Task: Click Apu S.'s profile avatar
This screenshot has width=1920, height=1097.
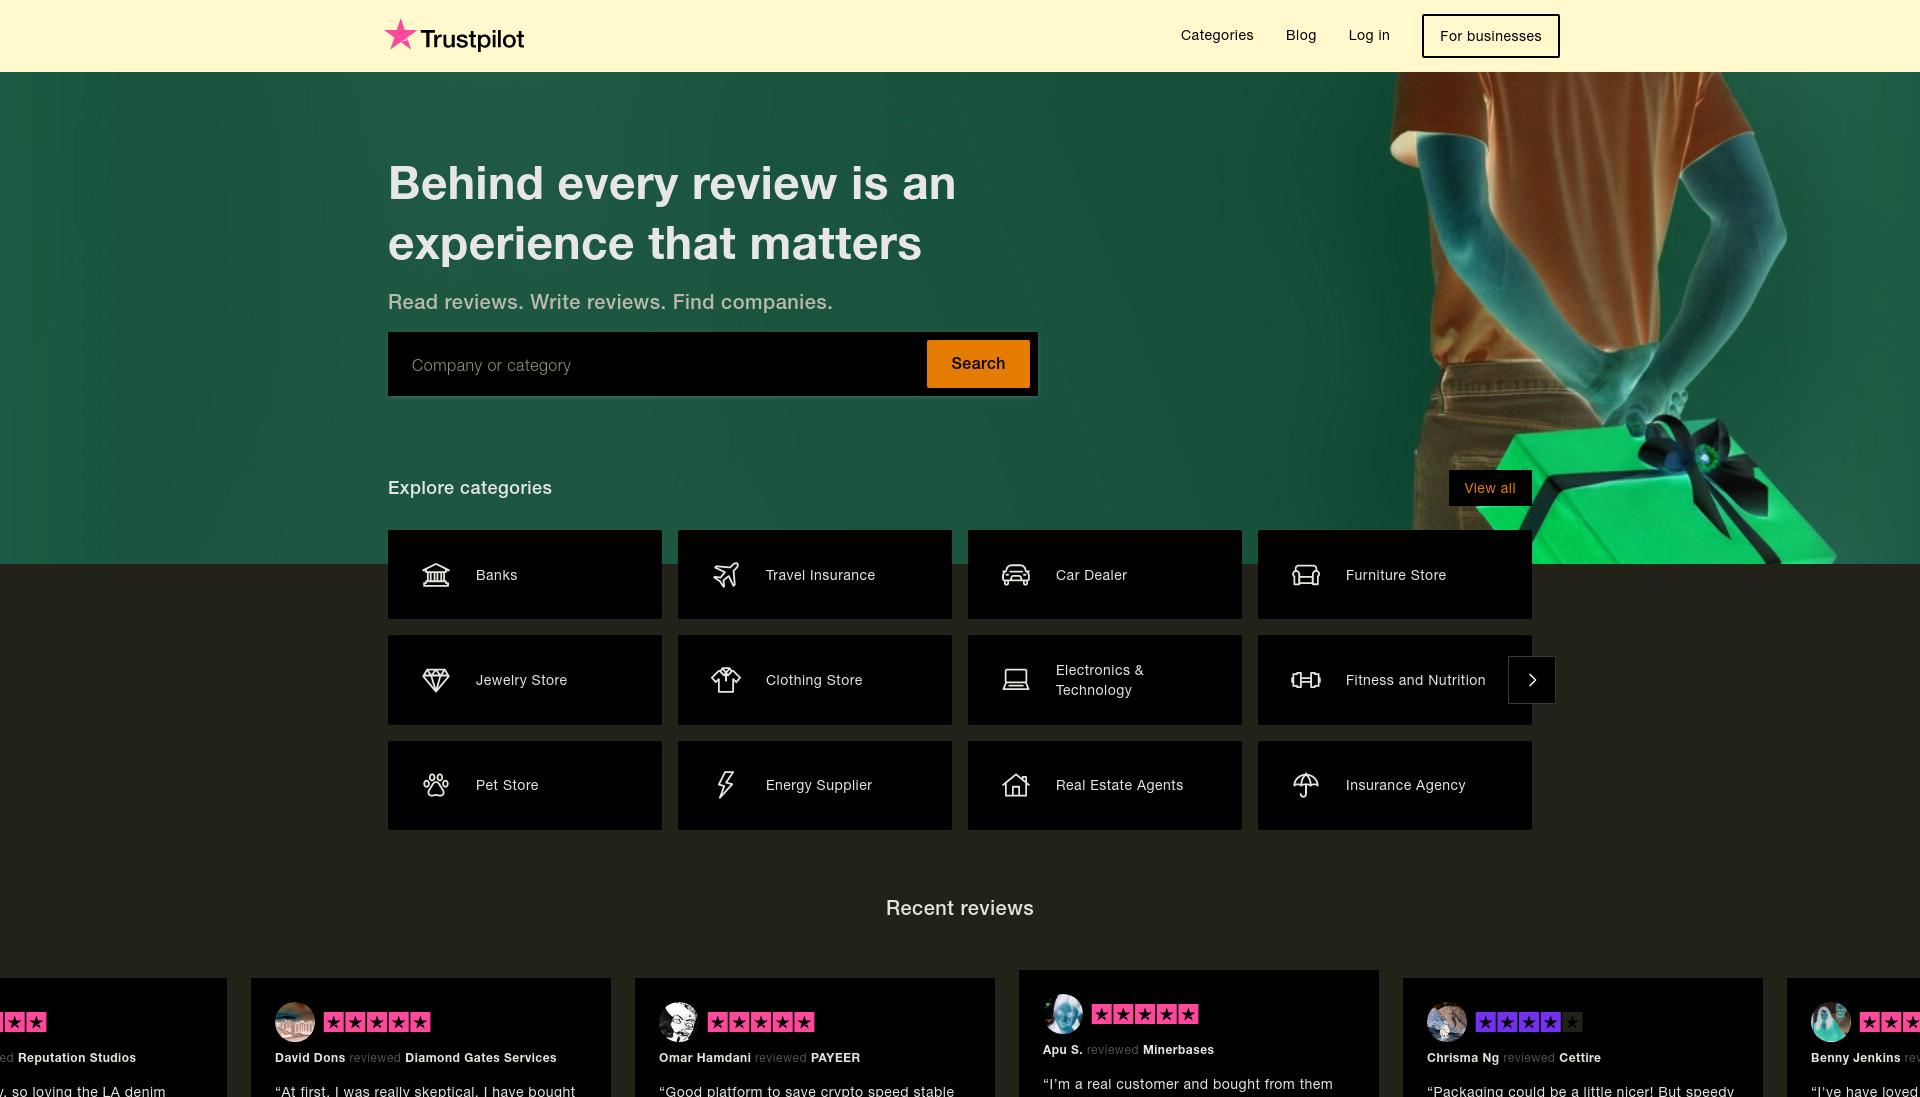Action: (1063, 1014)
